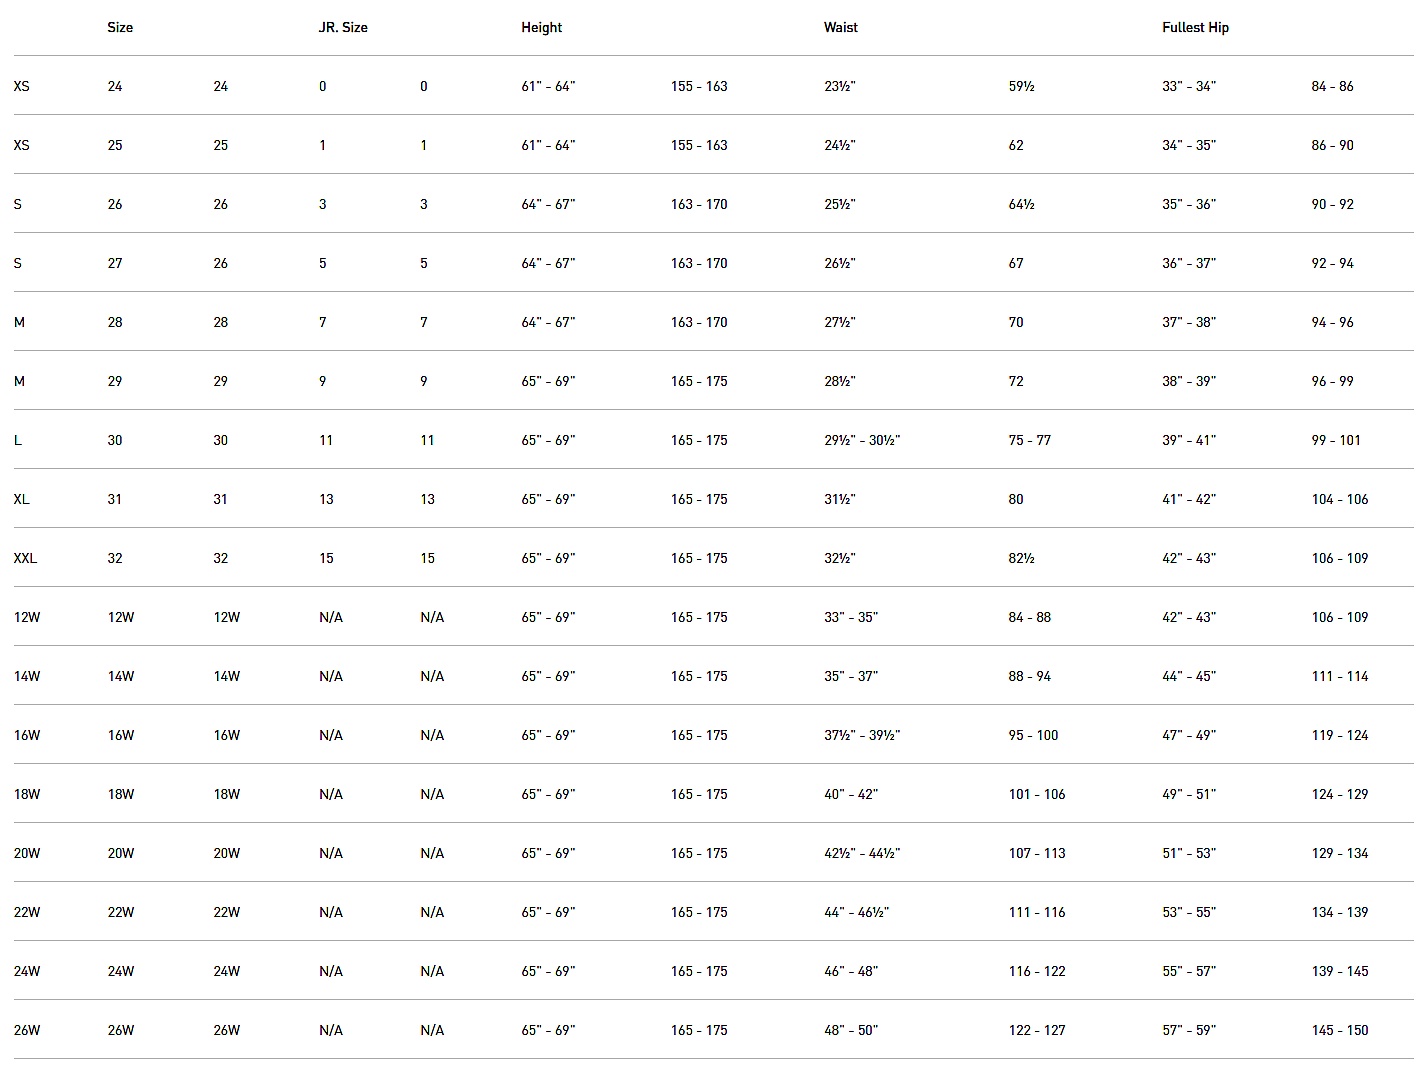Click the L size row label
1416x1074 pixels.
[18, 440]
